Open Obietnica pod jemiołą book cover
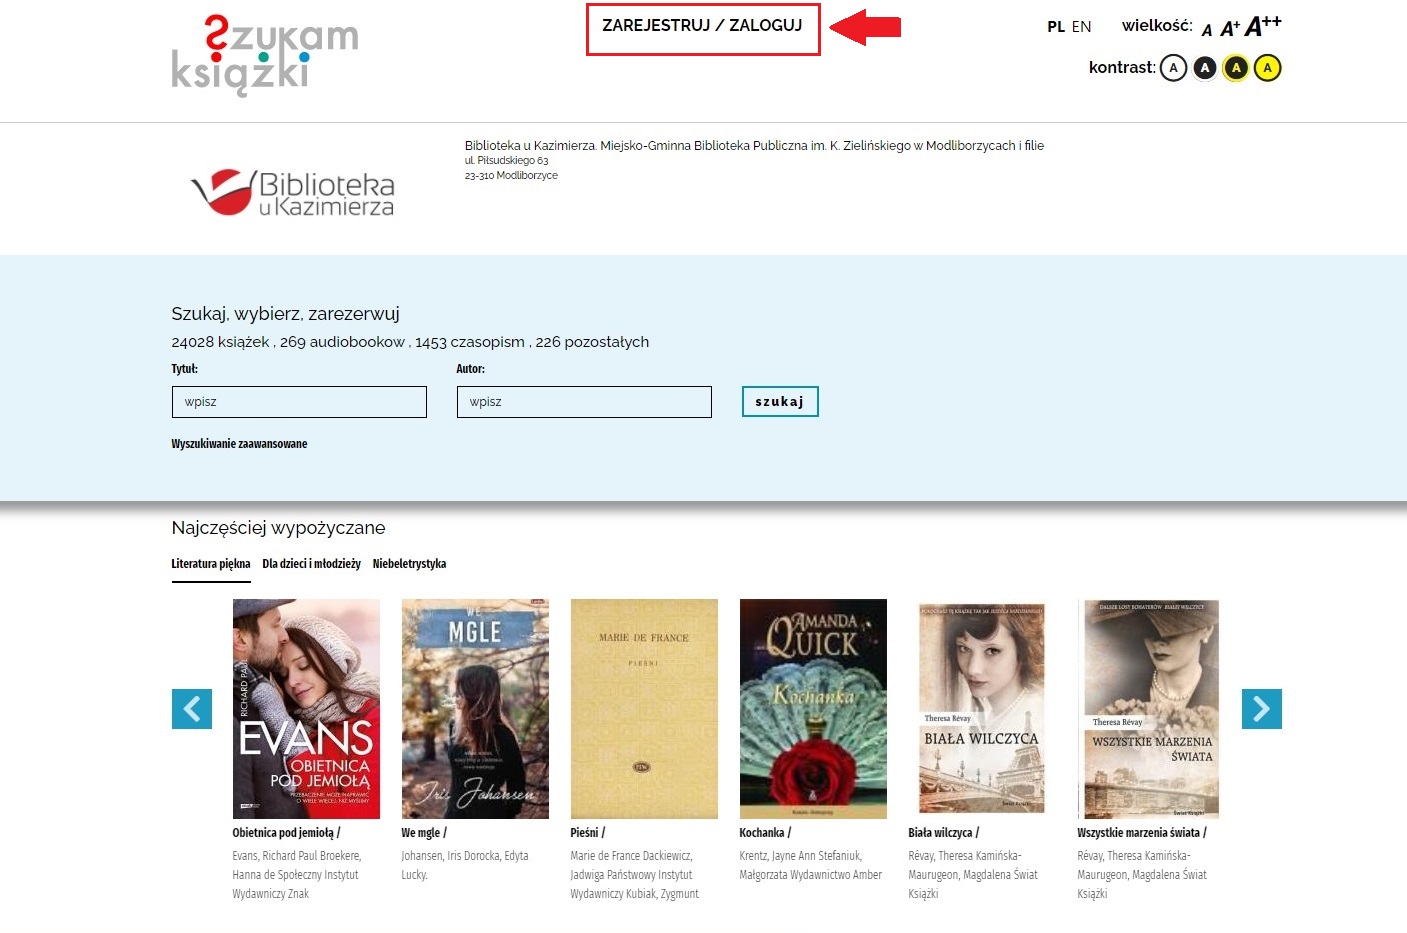 pos(306,709)
